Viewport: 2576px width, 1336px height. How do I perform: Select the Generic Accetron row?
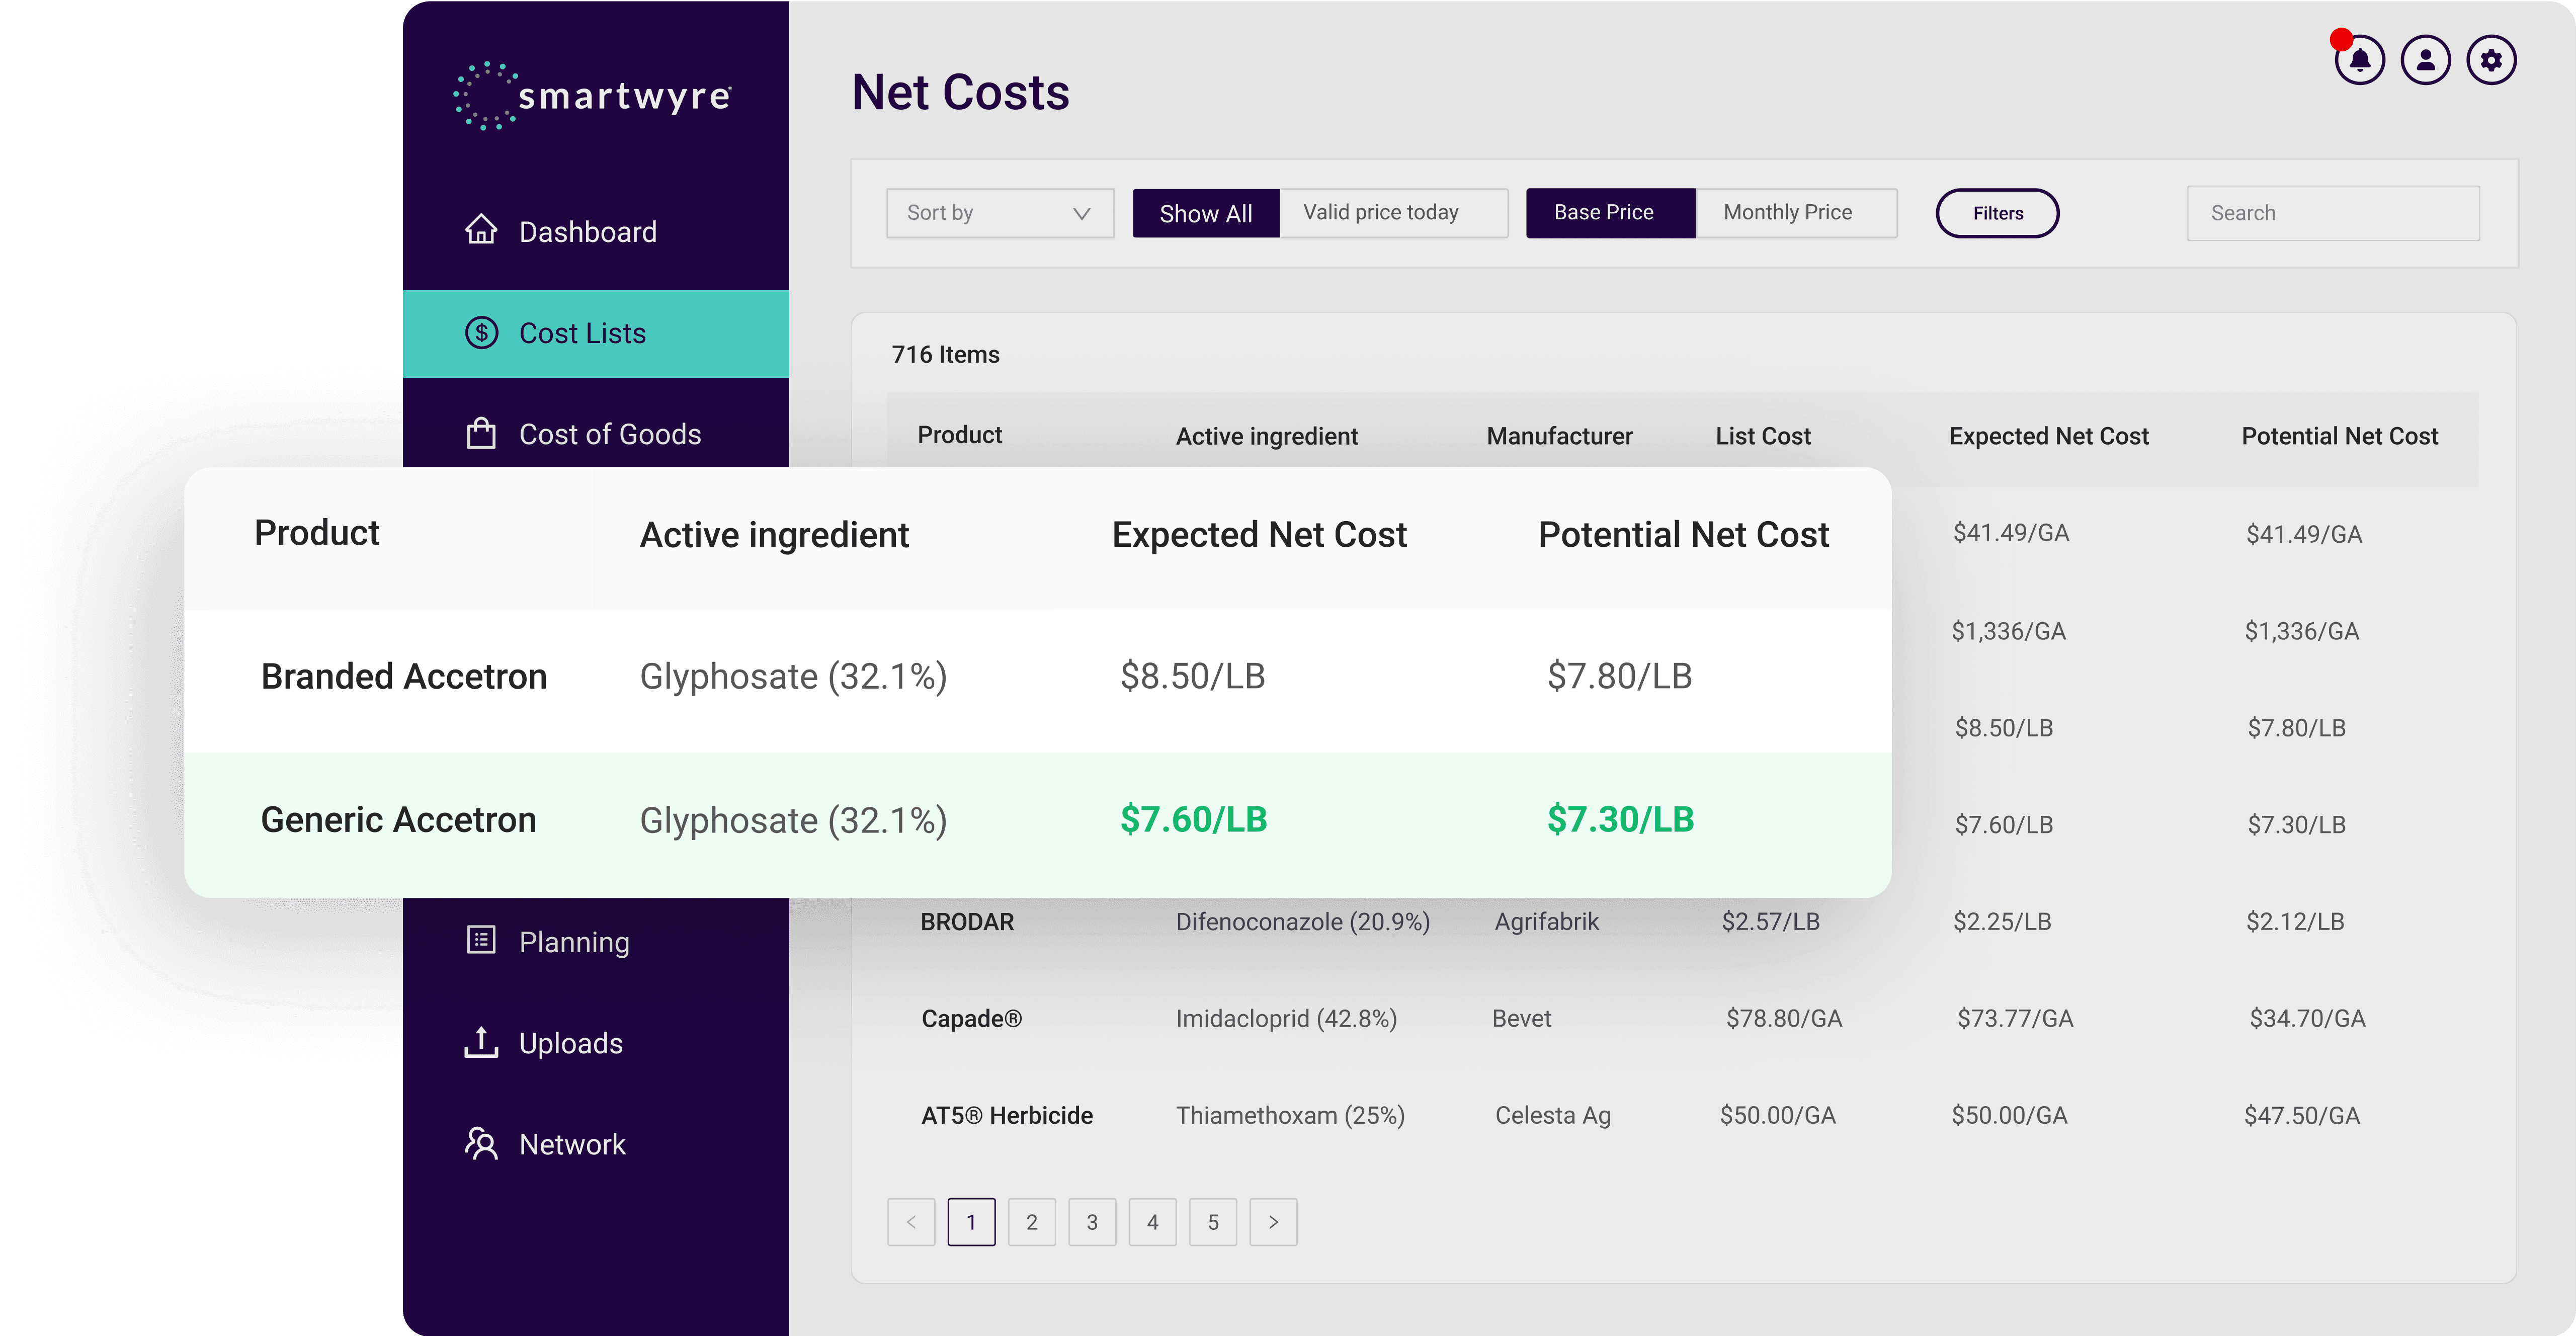[x=1037, y=824]
